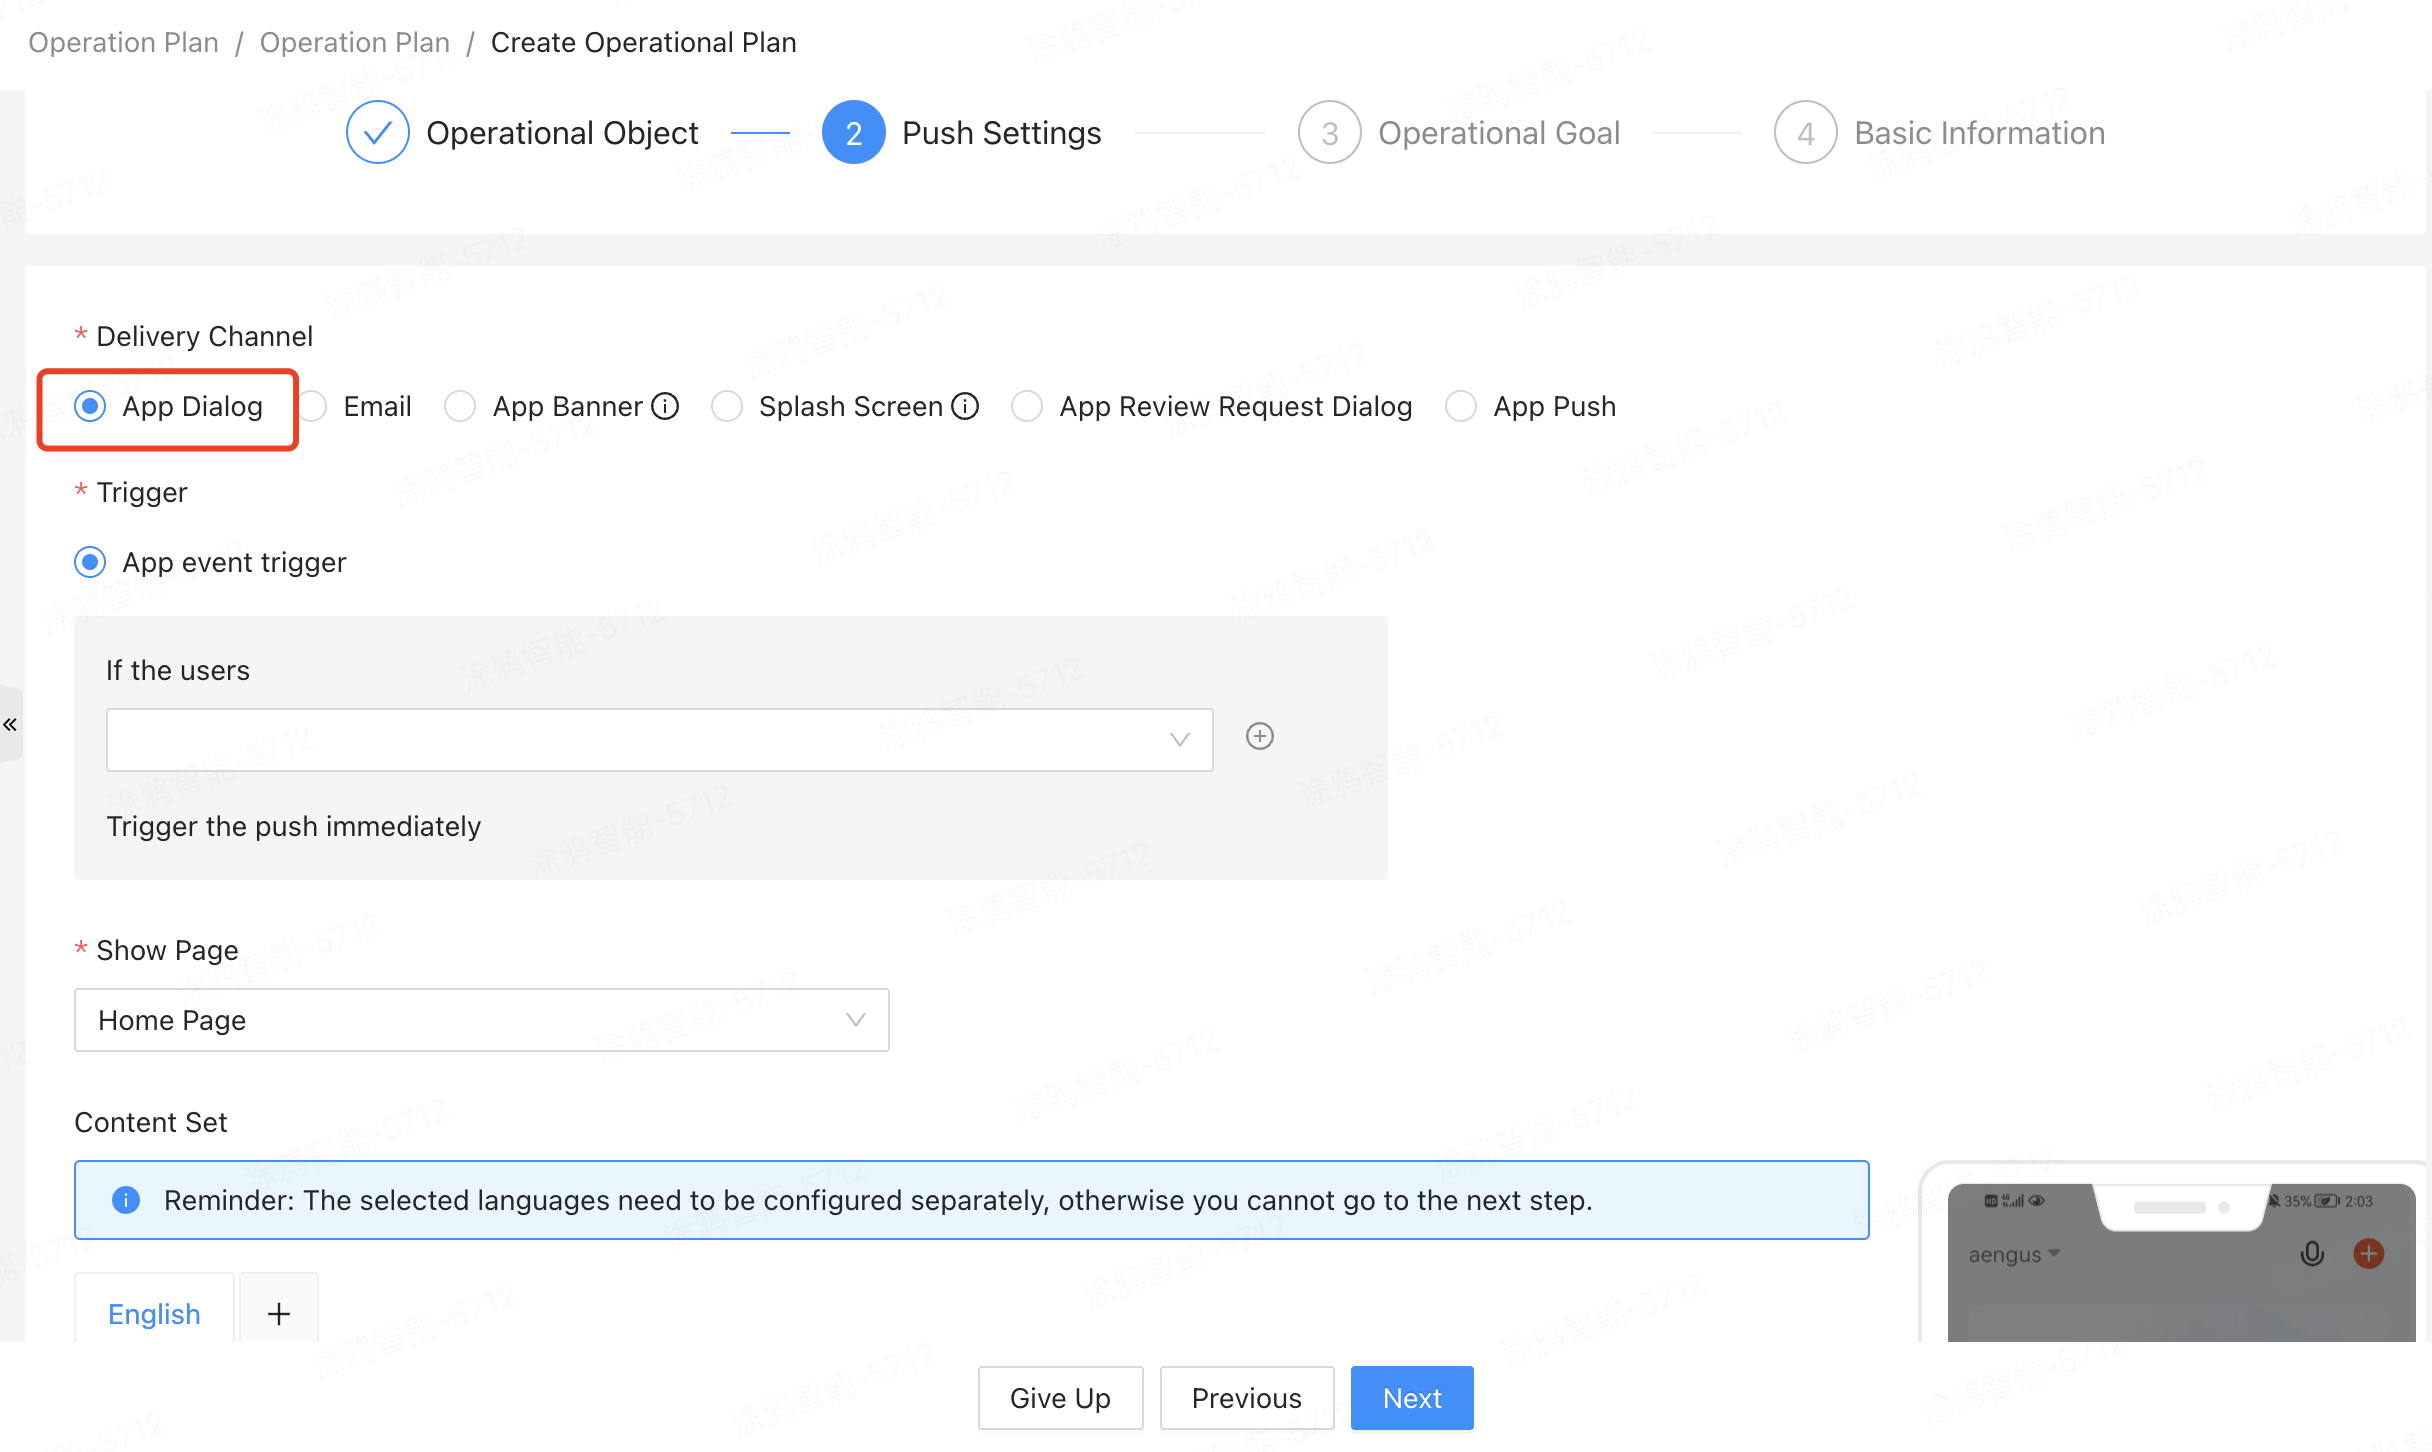The width and height of the screenshot is (2432, 1452).
Task: Click Create Operational Plan breadcrumb
Action: click(x=643, y=42)
